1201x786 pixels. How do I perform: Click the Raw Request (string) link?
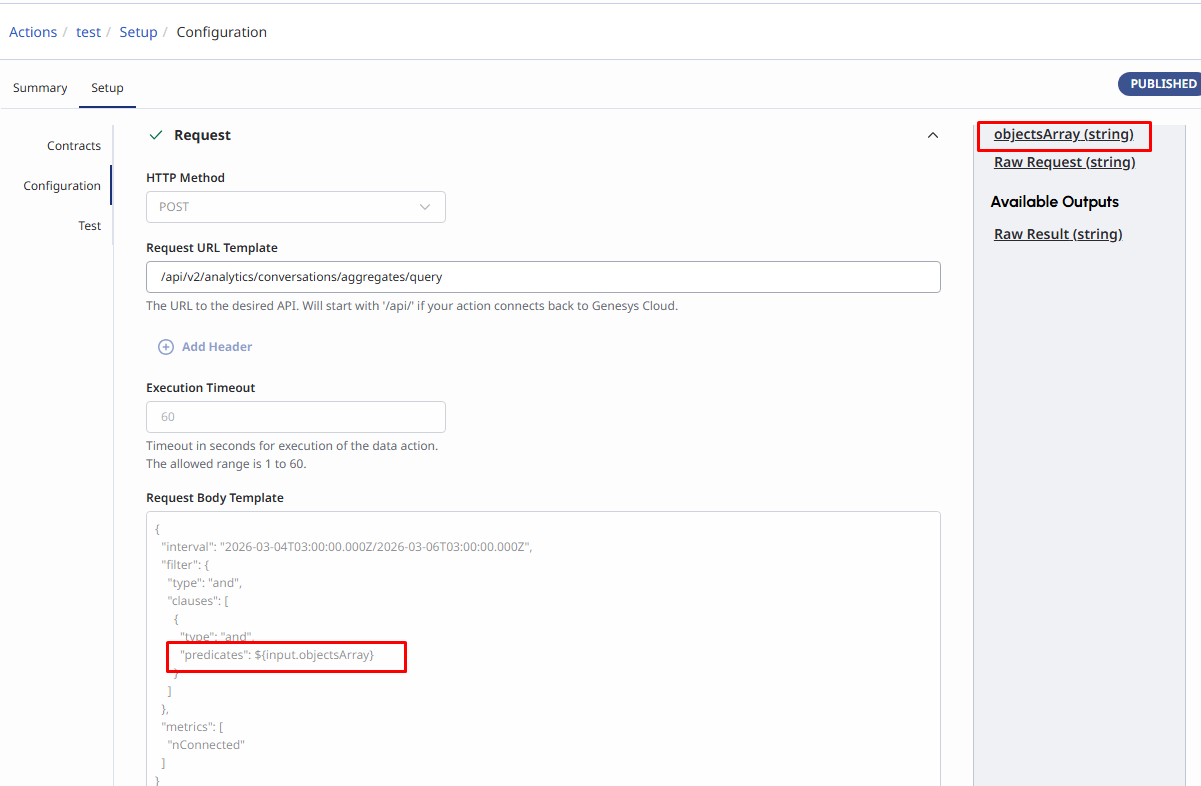click(x=1064, y=162)
